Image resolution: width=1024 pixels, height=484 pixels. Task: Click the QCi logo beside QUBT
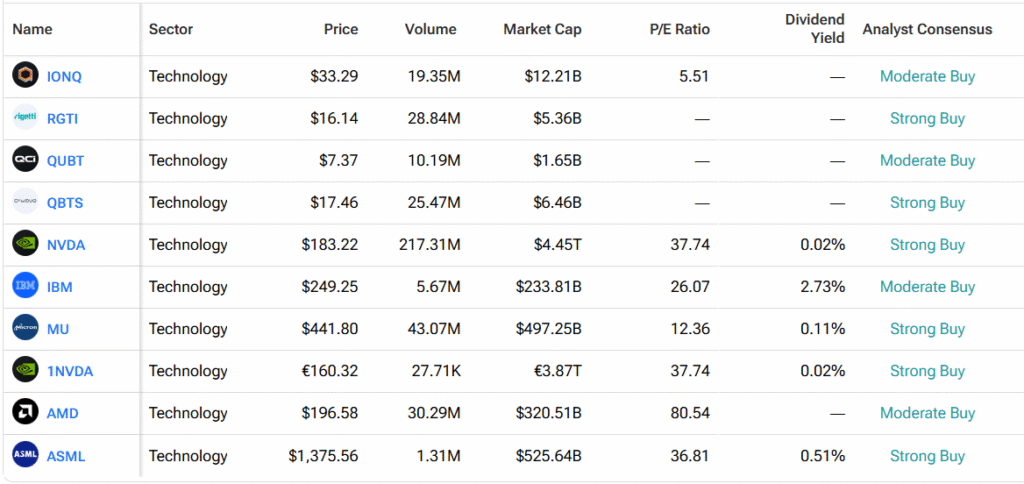pos(25,160)
